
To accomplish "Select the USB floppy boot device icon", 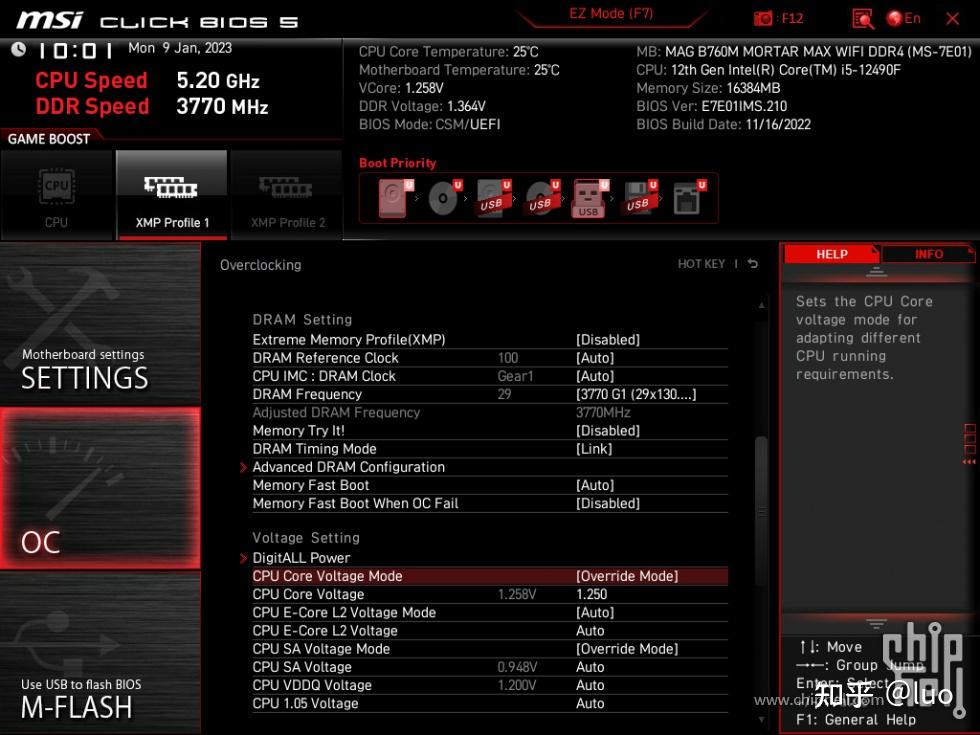I will [x=639, y=198].
